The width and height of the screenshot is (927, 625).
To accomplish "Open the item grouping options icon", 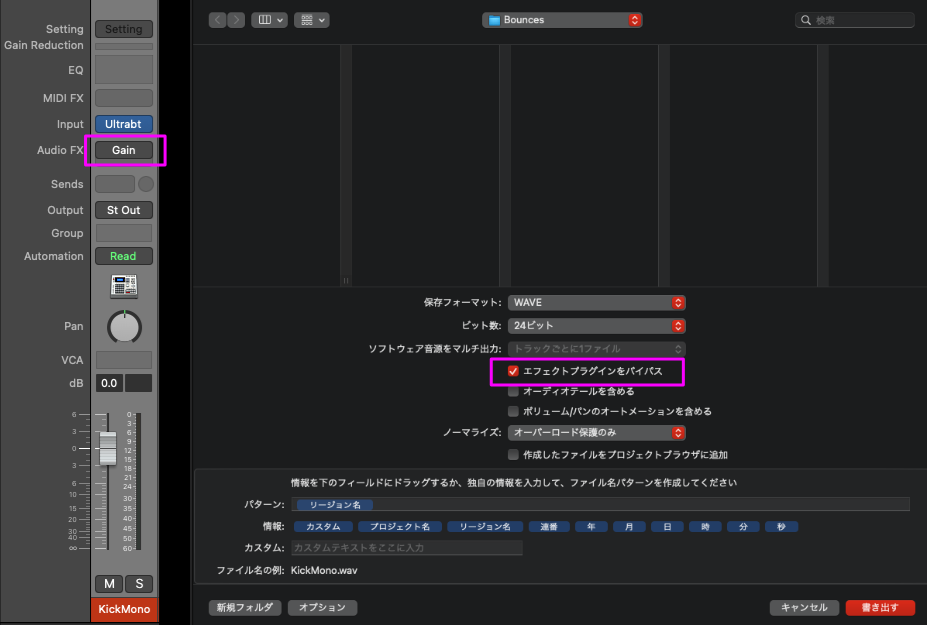I will pyautogui.click(x=313, y=20).
